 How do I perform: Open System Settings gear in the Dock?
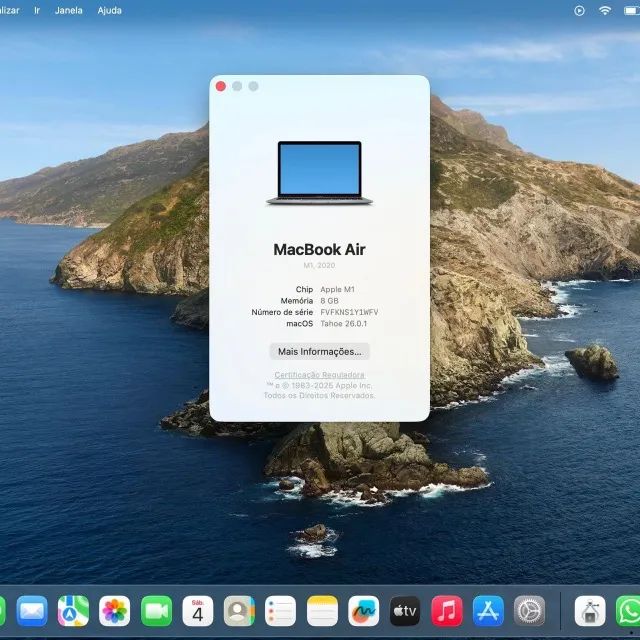(529, 611)
